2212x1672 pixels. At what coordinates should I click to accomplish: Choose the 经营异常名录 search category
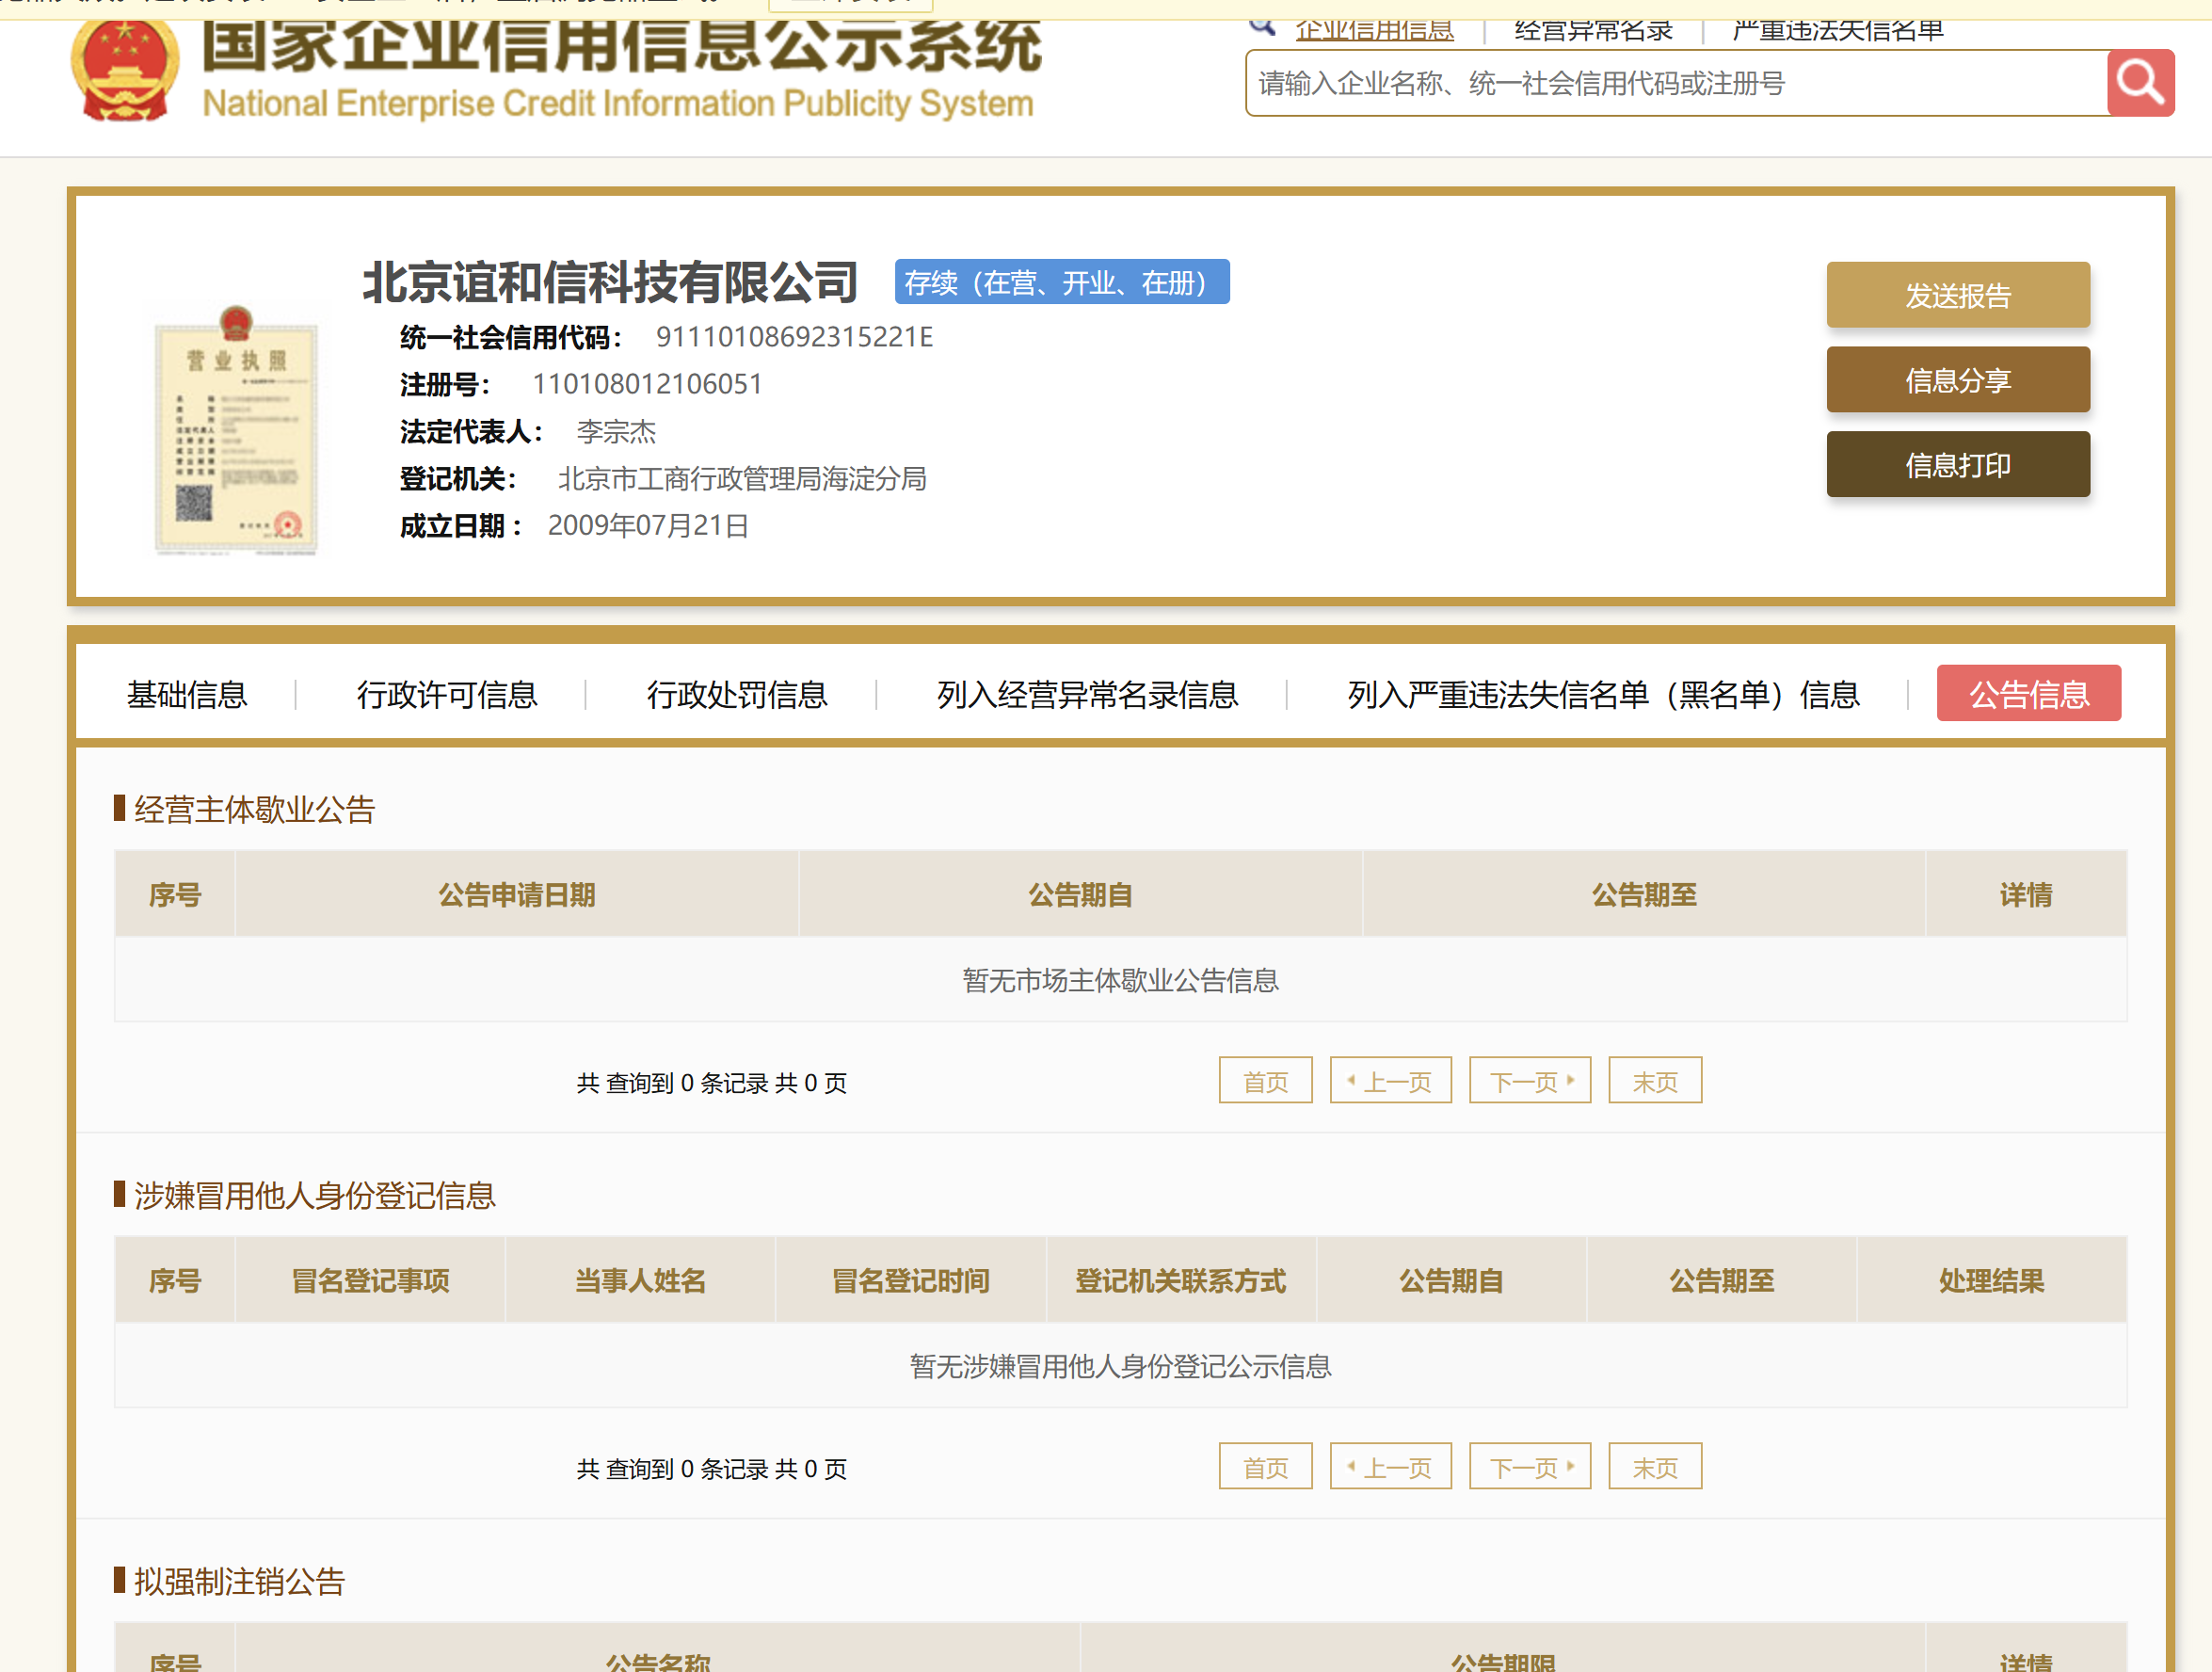coord(1593,30)
